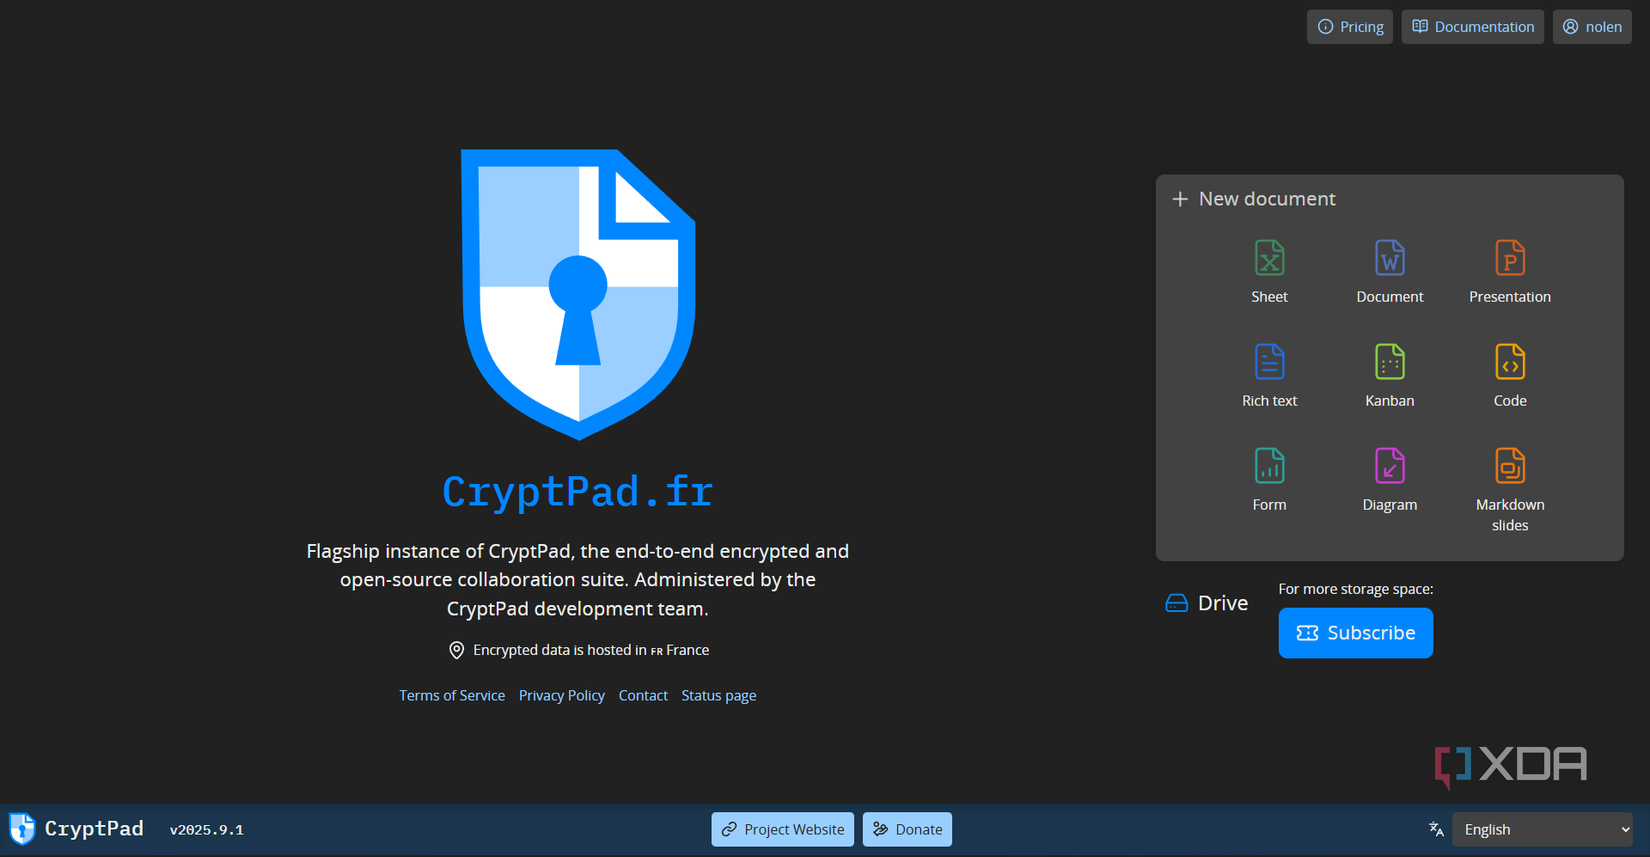The width and height of the screenshot is (1650, 857).
Task: Click the Subscribe button
Action: pyautogui.click(x=1355, y=633)
